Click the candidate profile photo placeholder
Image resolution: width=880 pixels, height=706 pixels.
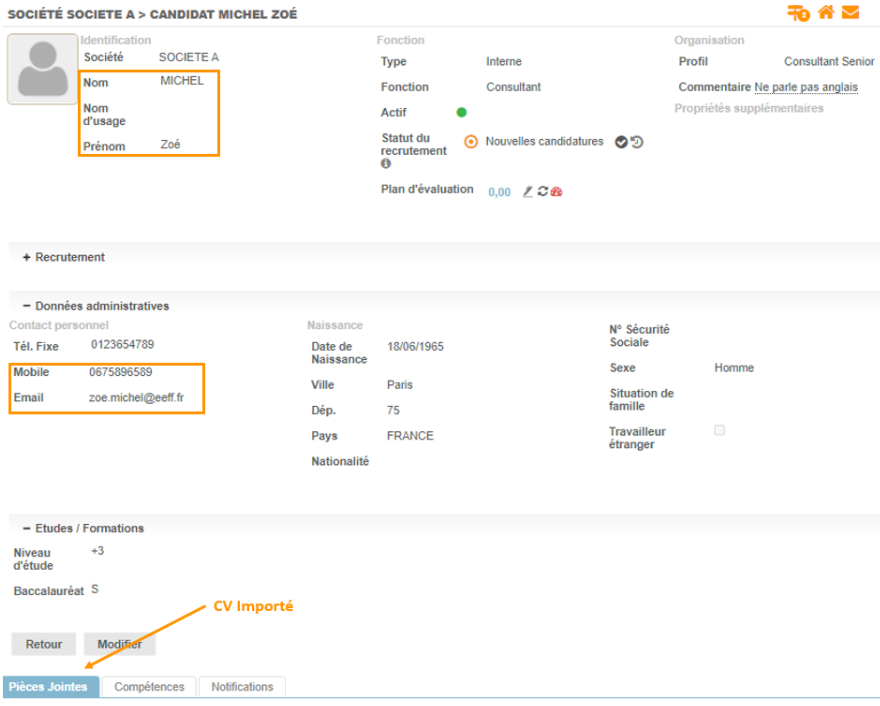42,69
